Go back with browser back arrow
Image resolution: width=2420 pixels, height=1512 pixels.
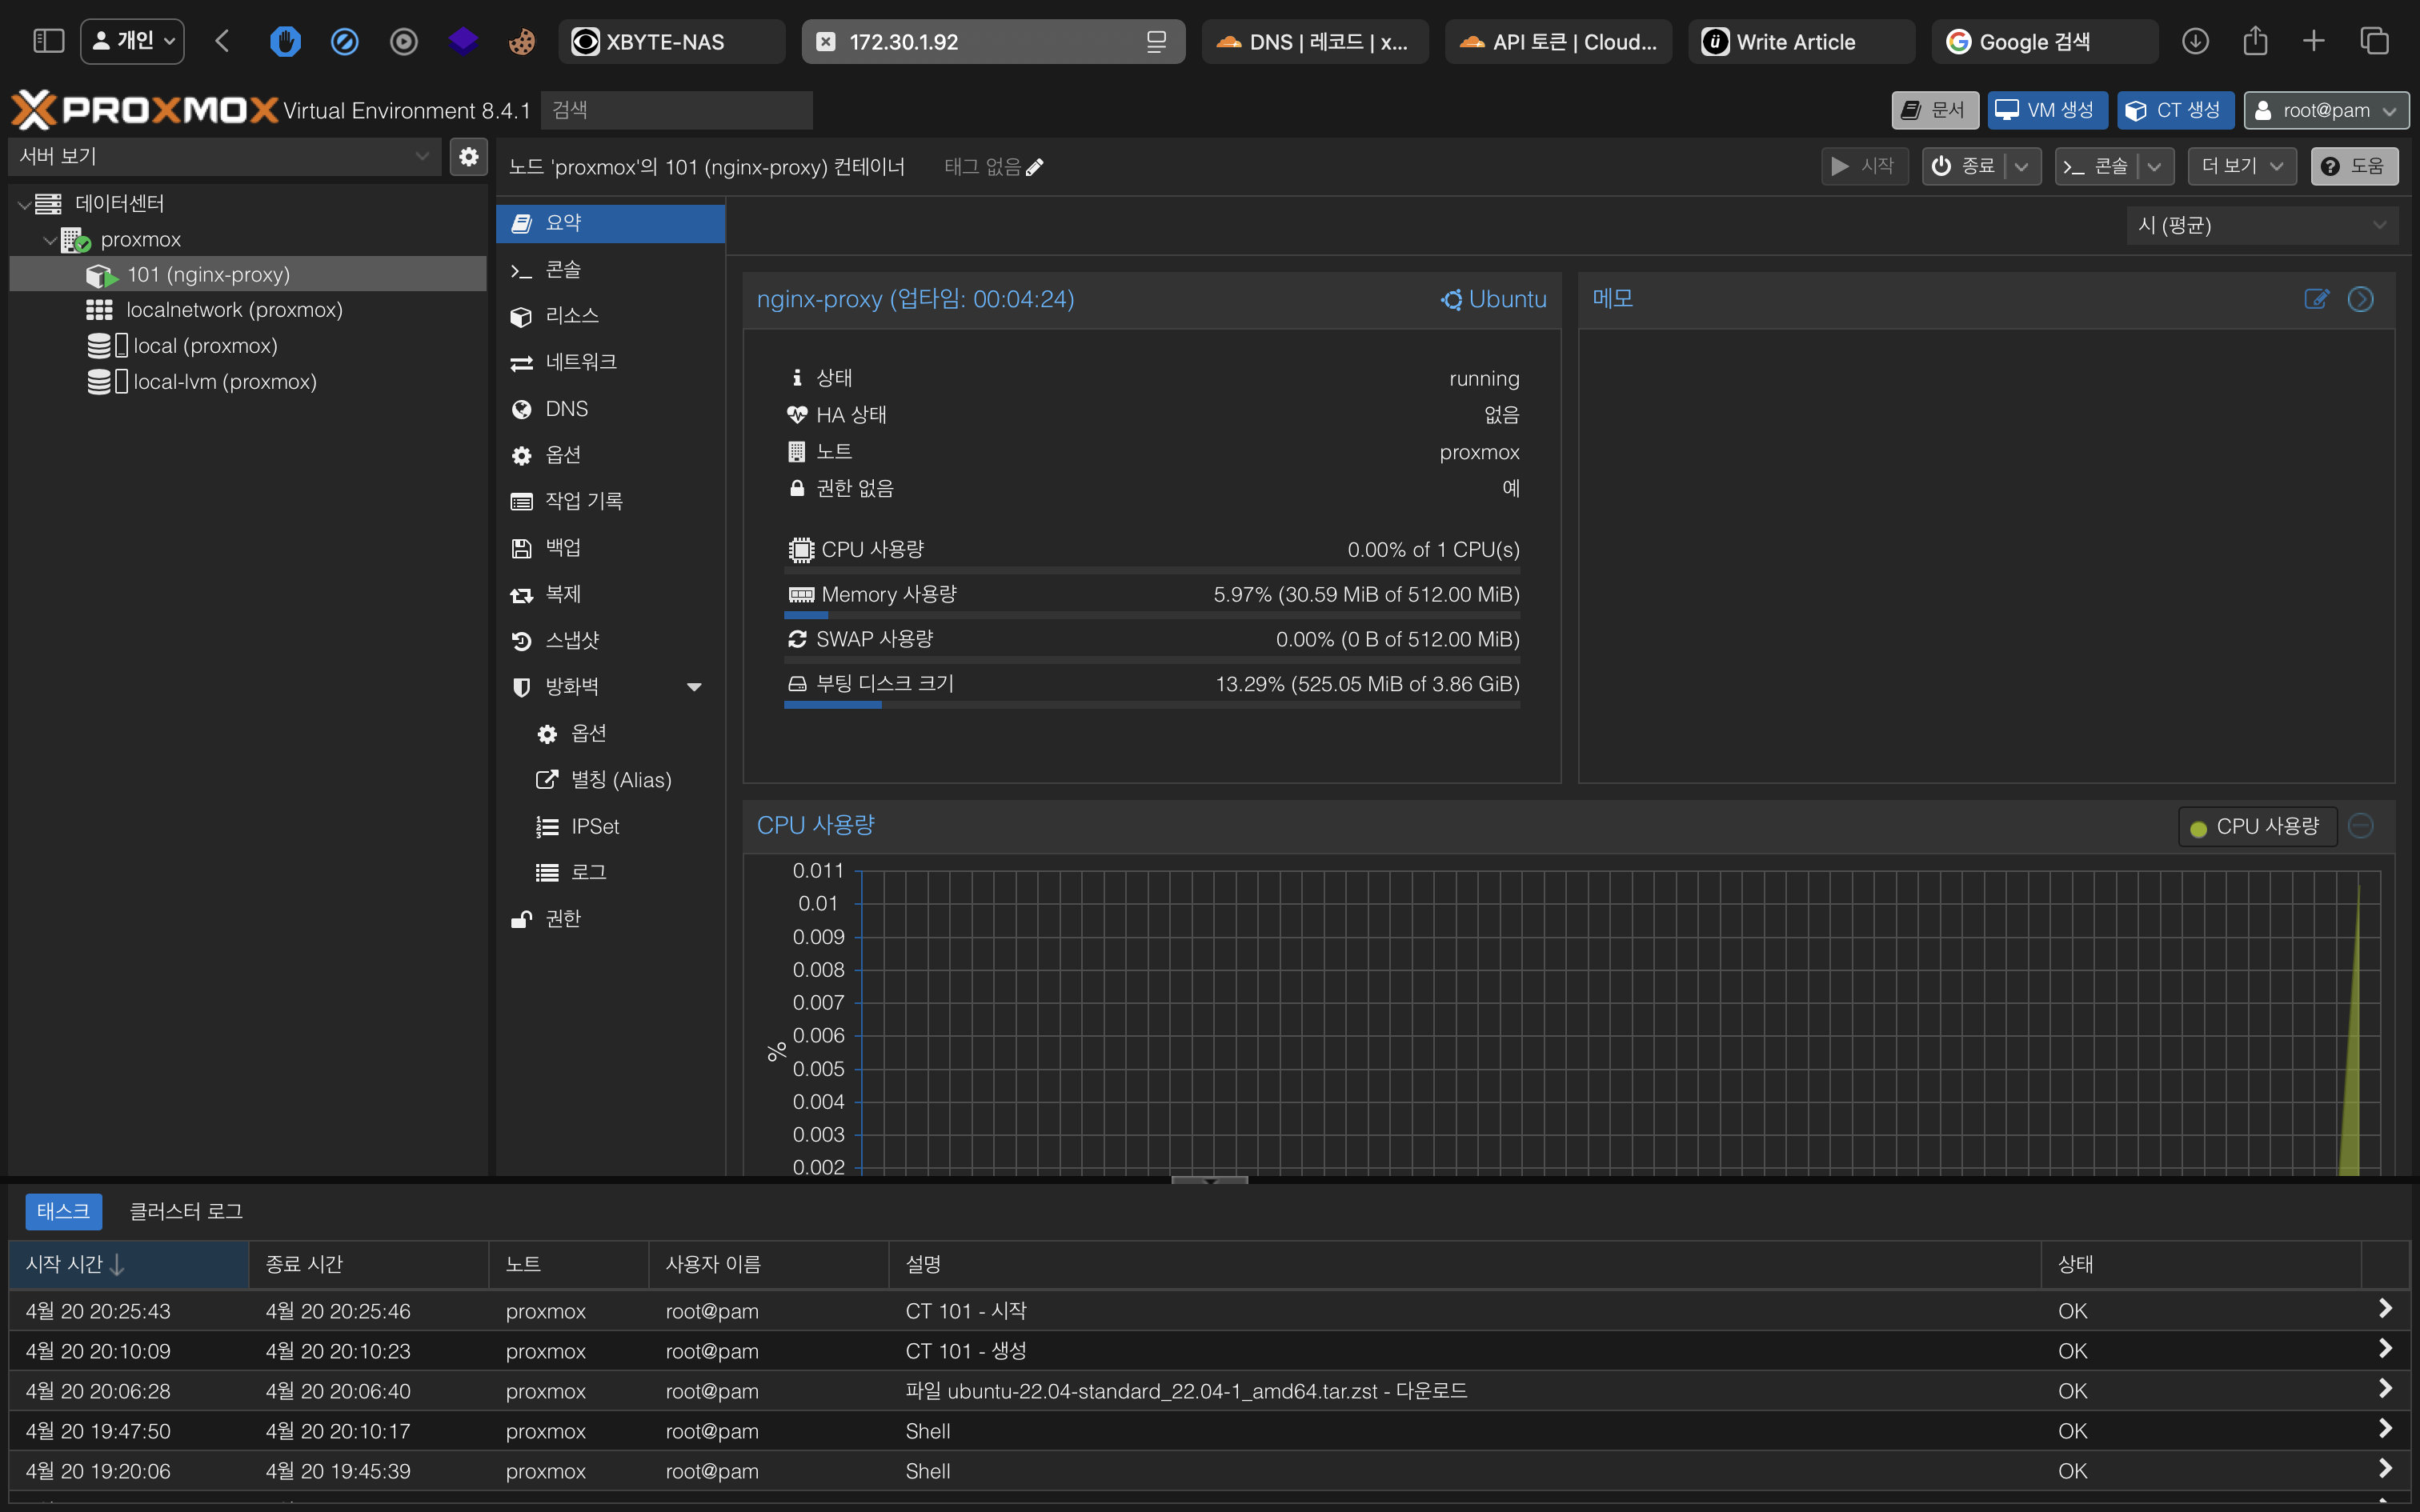click(222, 41)
